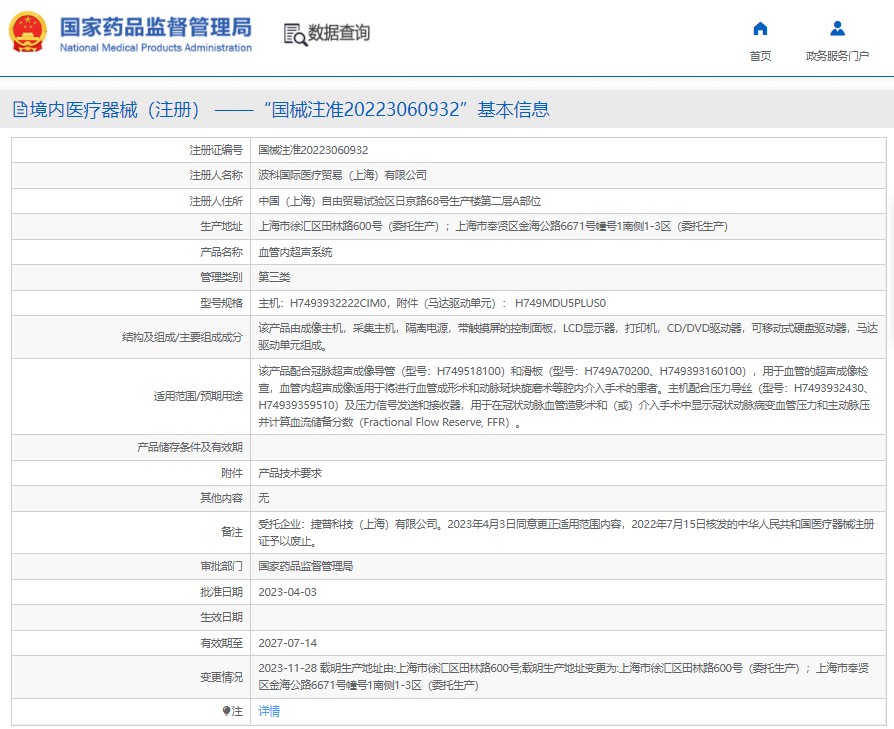The width and height of the screenshot is (894, 729).
Task: Click the 数据查询 title text
Action: click(x=339, y=33)
